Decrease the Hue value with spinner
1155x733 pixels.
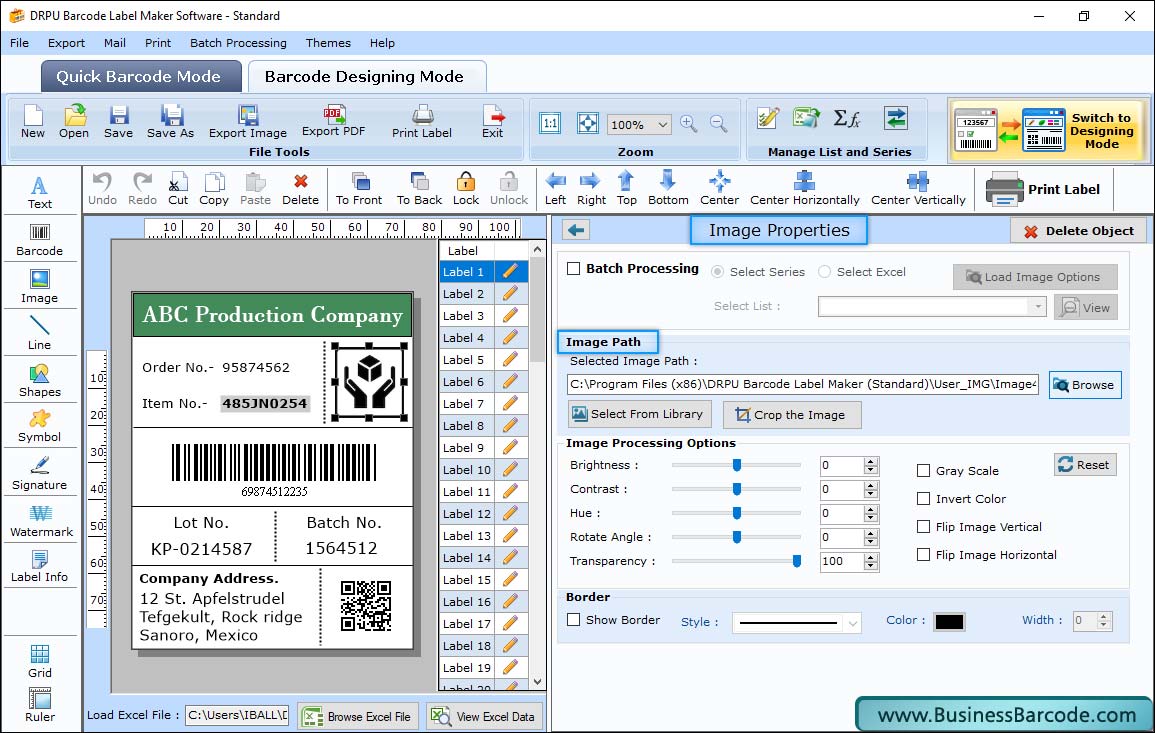871,518
